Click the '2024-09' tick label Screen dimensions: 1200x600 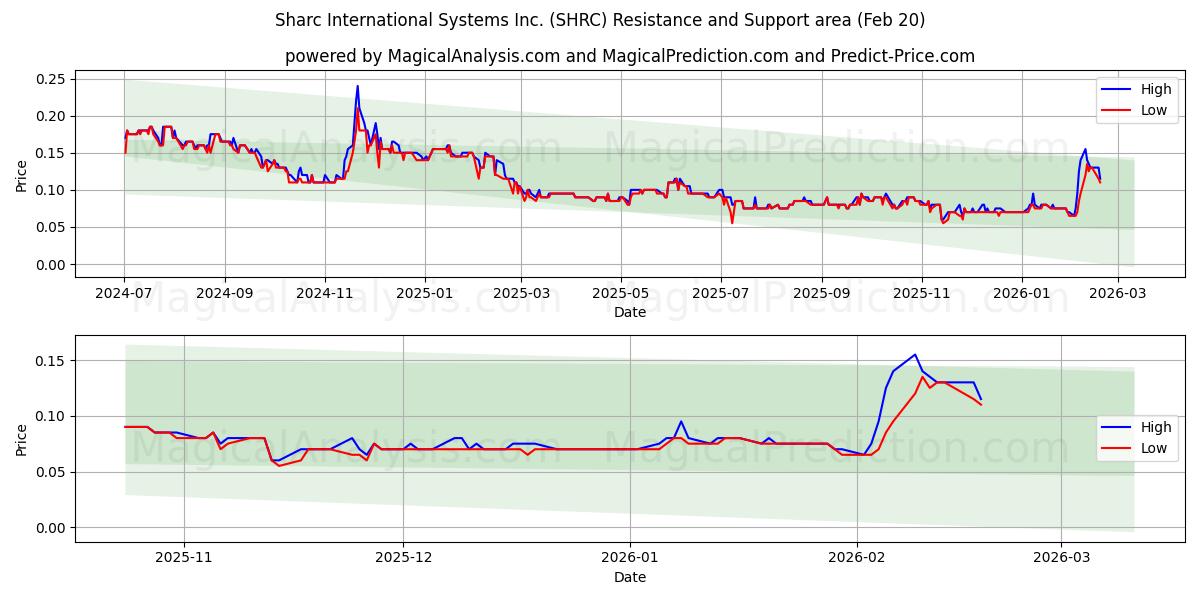point(224,294)
